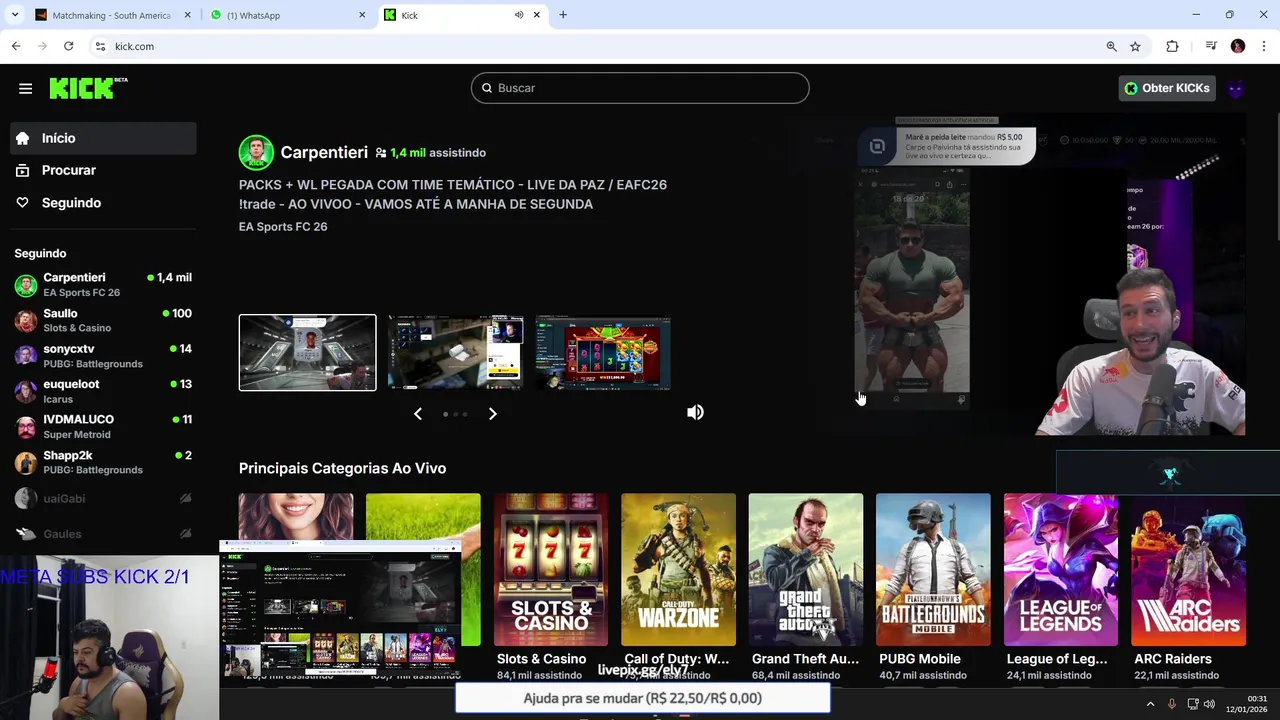
Task: Open Saullo channel in following list
Action: 103,320
